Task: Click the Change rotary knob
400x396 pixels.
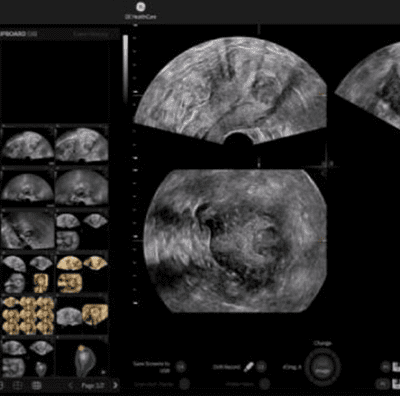Action: (x=322, y=367)
